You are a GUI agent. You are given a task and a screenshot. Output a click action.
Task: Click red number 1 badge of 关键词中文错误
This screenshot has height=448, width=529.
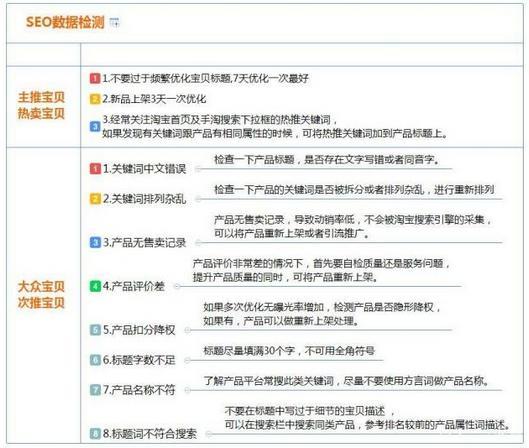point(95,168)
